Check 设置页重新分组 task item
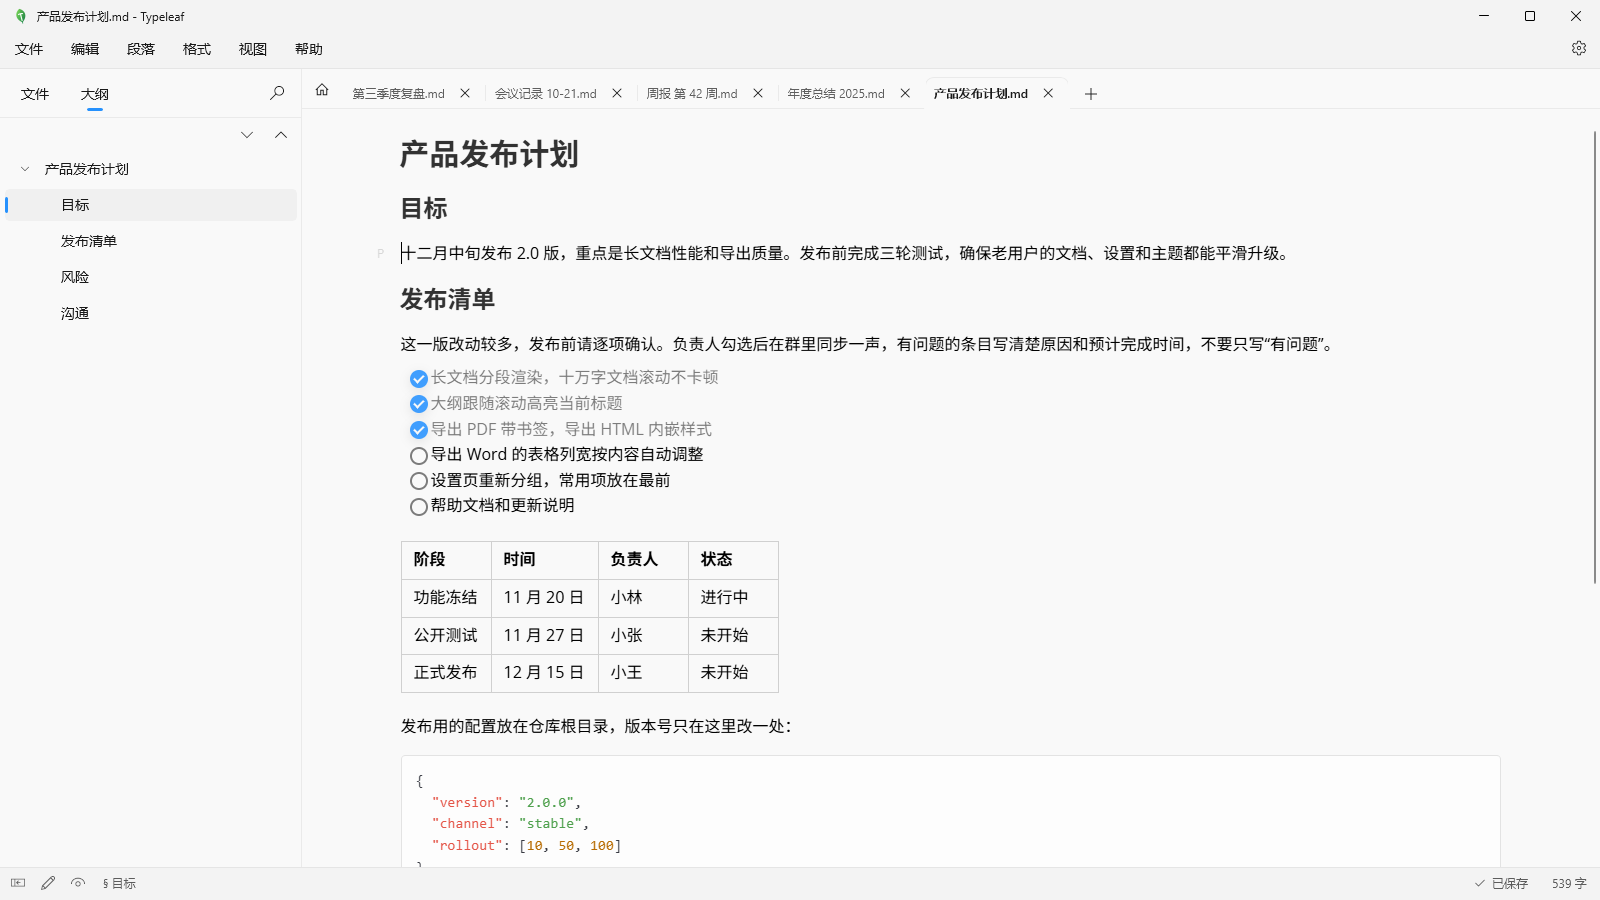This screenshot has width=1600, height=900. [x=419, y=481]
